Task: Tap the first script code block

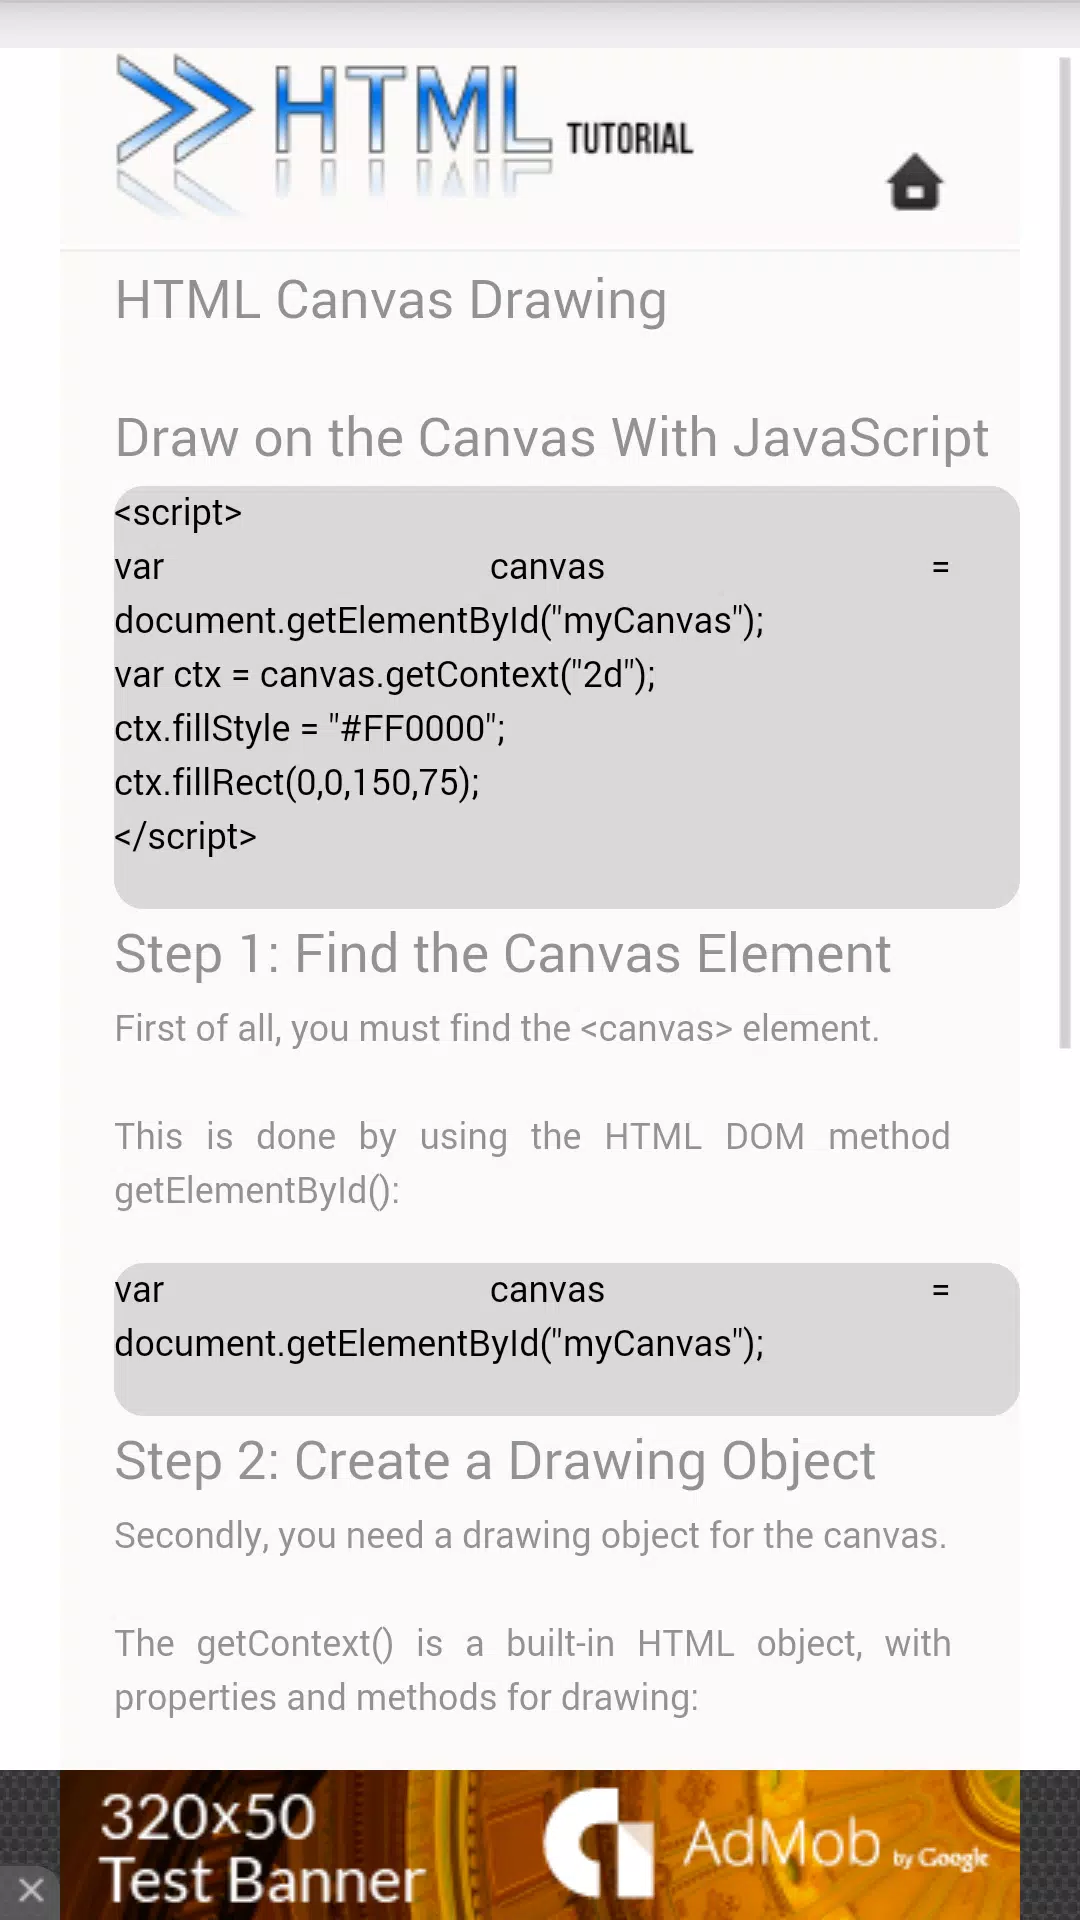Action: 567,697
